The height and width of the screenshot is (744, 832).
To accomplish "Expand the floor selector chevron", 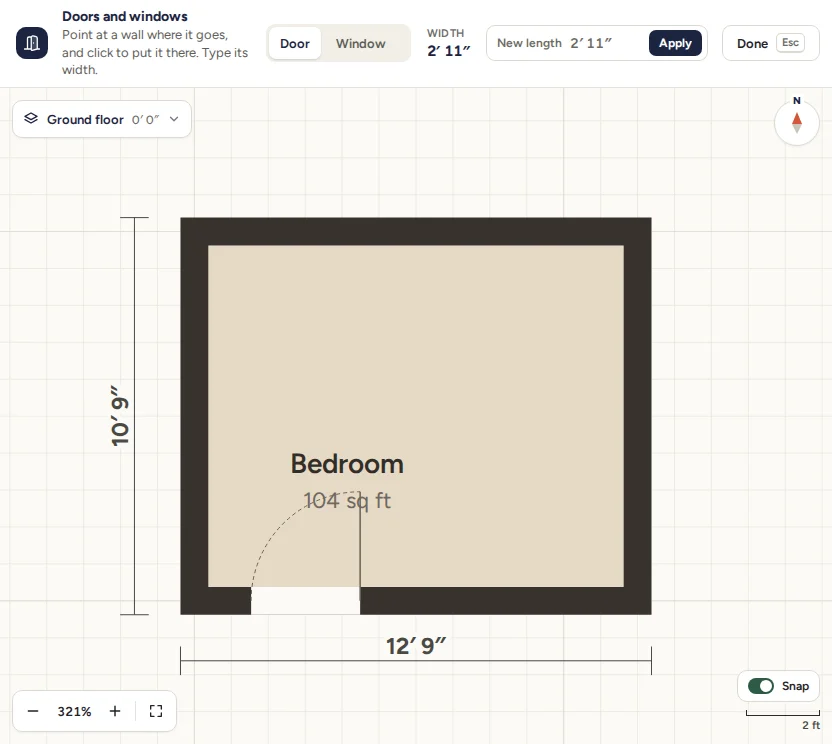I will (174, 119).
